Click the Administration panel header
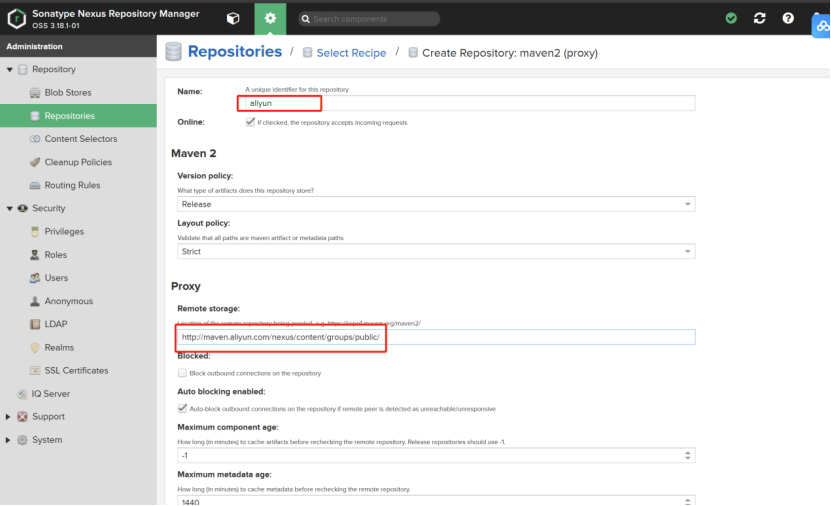The image size is (831, 506). coord(78,47)
